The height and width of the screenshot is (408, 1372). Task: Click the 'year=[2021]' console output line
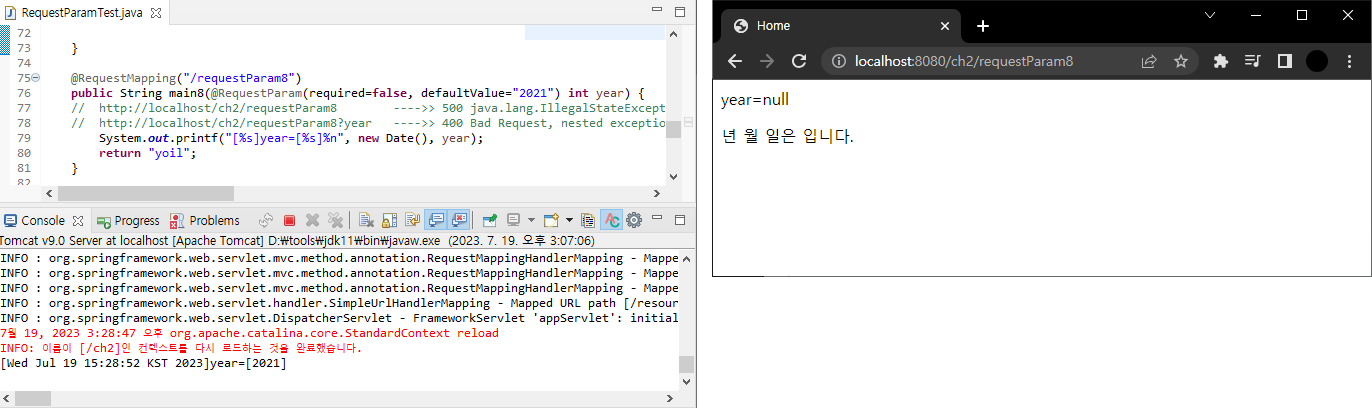[x=143, y=363]
